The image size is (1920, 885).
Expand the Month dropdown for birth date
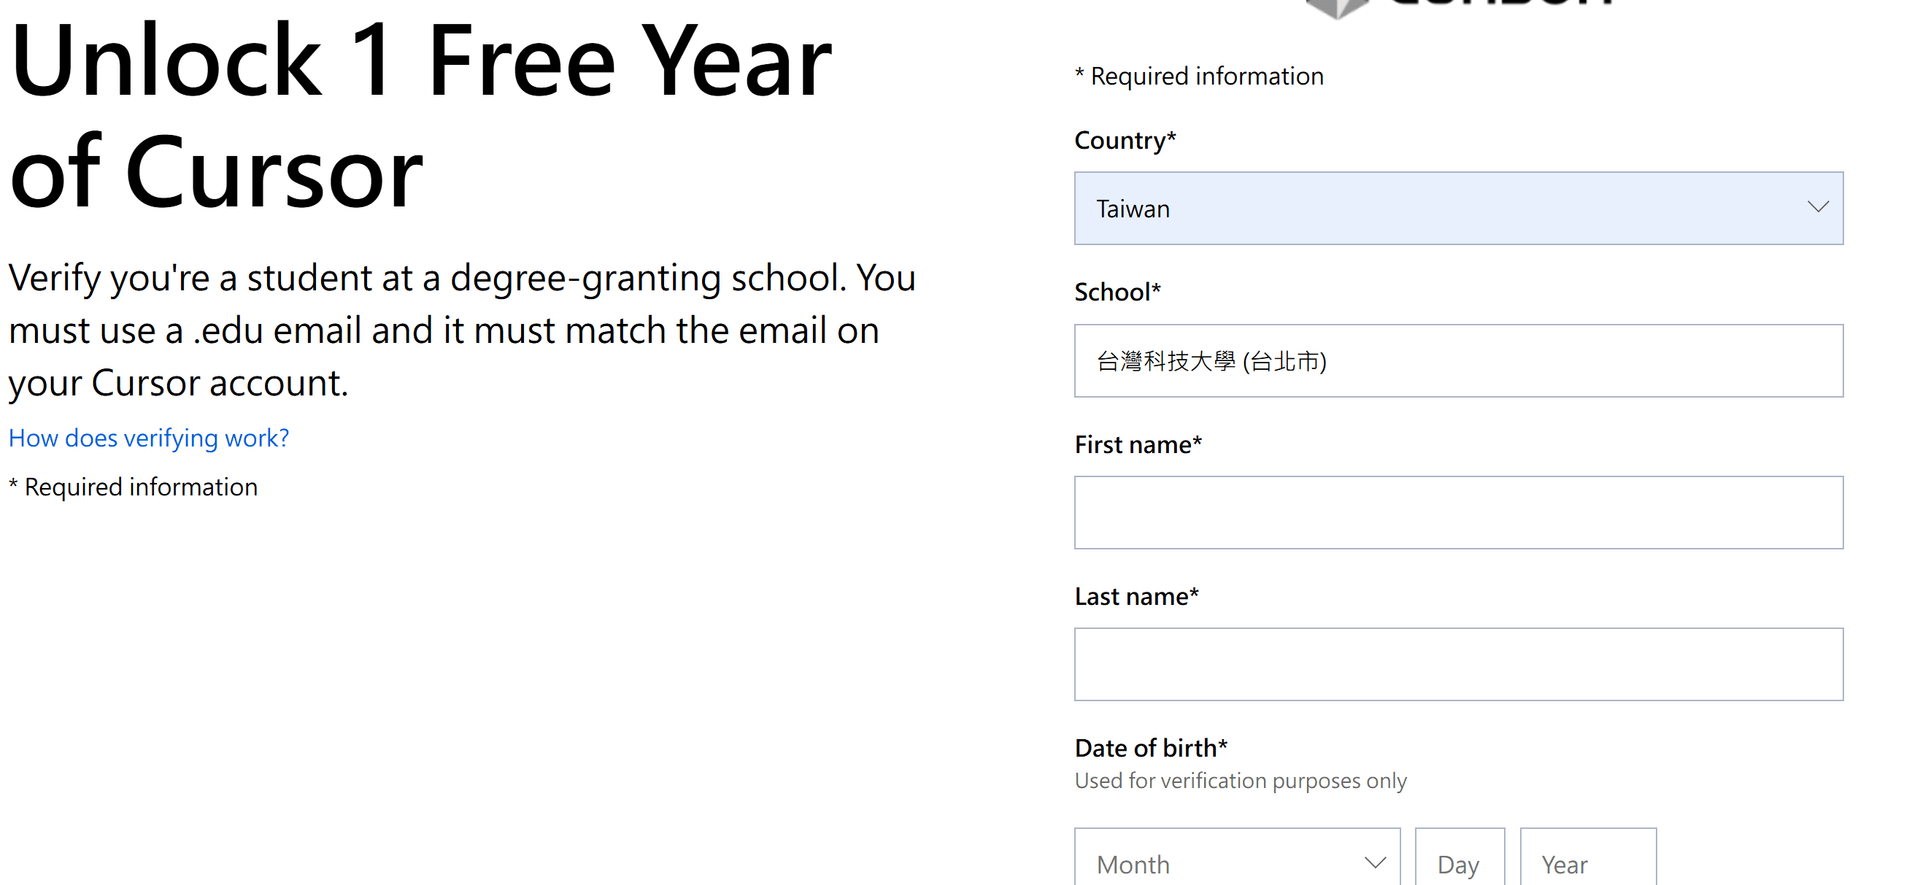click(1238, 857)
